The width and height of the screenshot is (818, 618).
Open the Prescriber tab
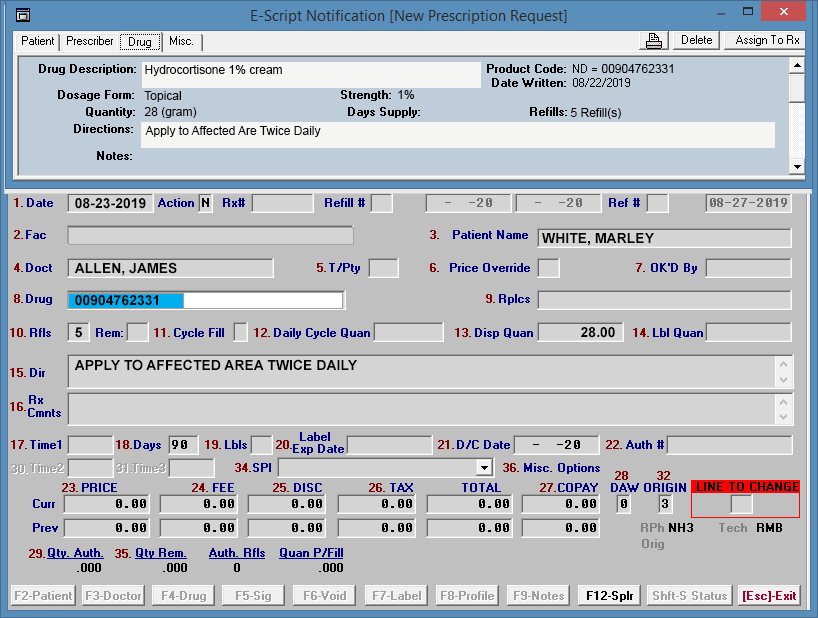coord(90,41)
